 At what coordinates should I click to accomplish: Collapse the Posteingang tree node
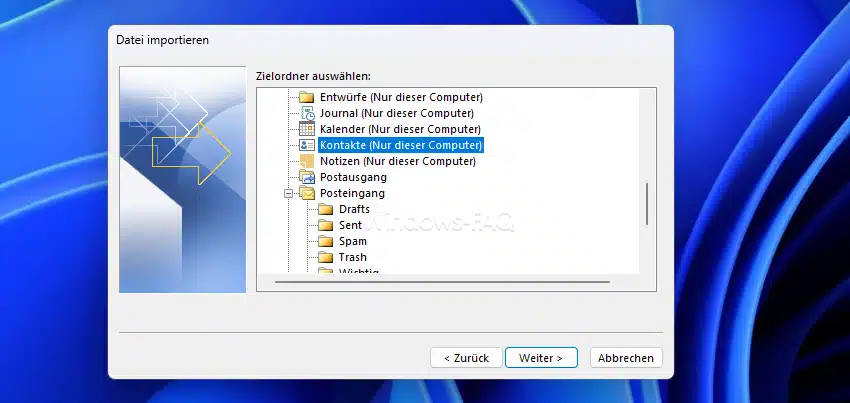point(288,194)
